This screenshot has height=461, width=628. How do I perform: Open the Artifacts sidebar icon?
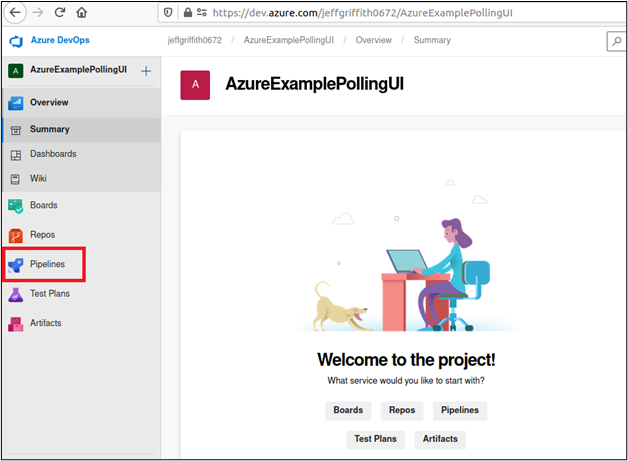[x=16, y=324]
